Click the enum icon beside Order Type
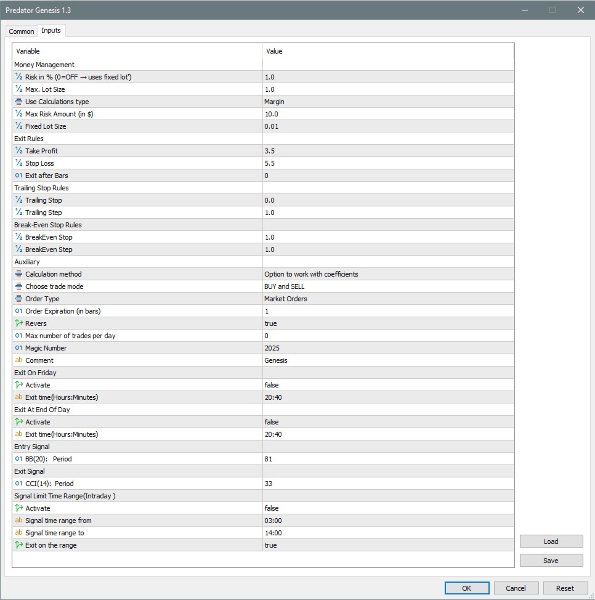595x600 pixels. 18,298
